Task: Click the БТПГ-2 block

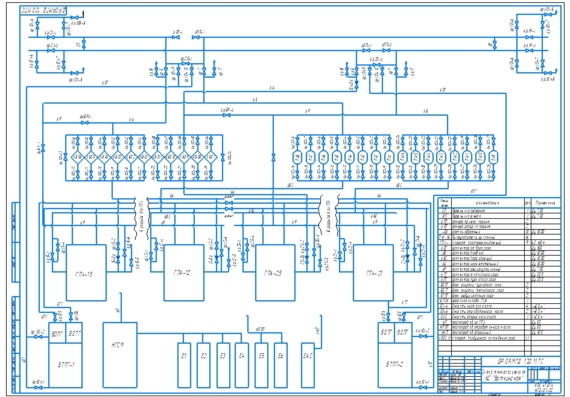Action: coord(395,365)
